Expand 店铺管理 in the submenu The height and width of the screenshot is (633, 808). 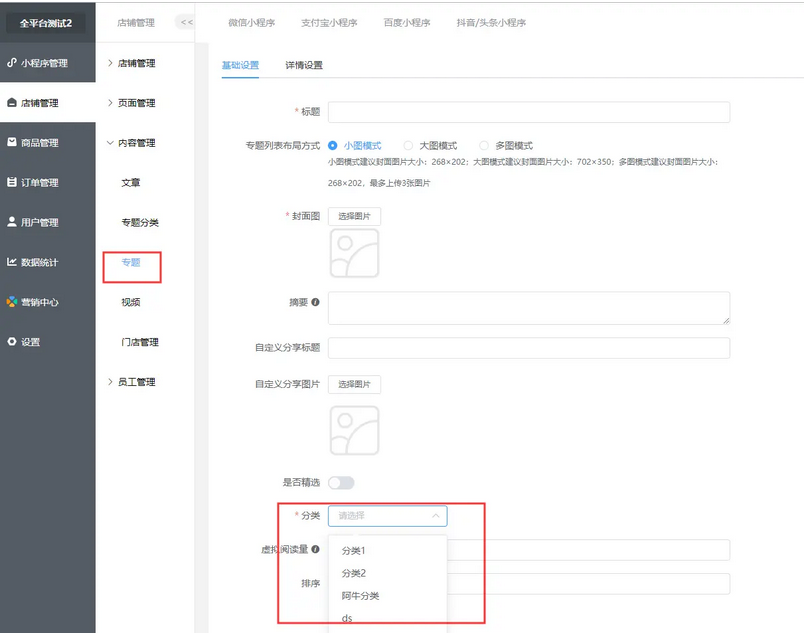(x=131, y=63)
